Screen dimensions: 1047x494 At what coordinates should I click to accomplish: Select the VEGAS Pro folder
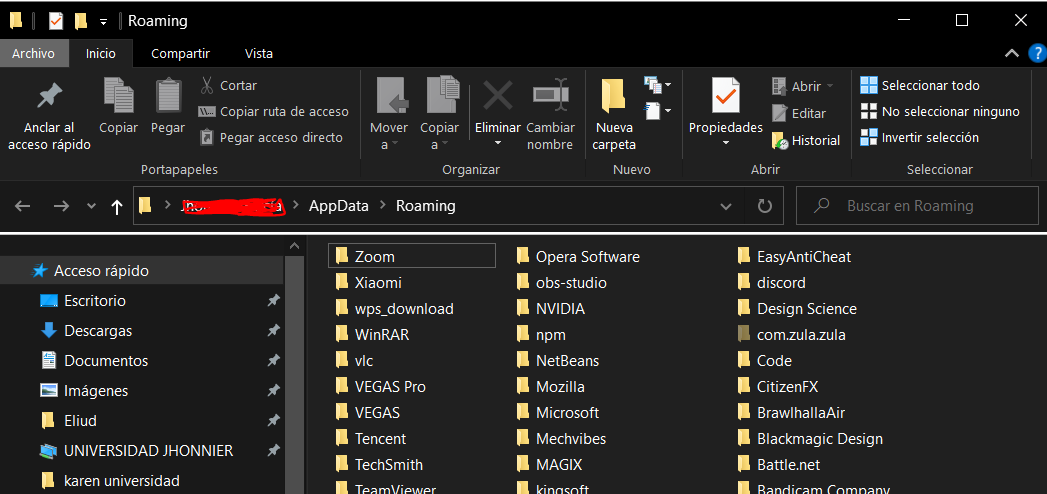click(381, 387)
